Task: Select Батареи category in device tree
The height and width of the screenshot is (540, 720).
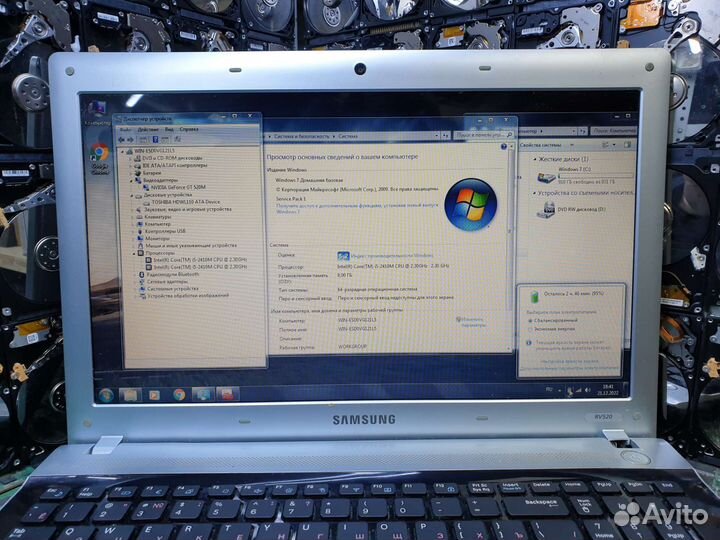Action: tap(148, 173)
